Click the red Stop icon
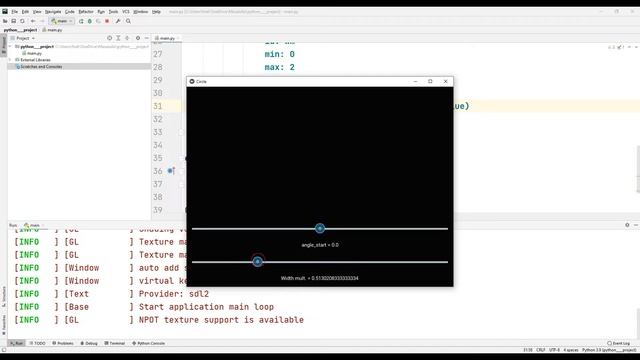Image resolution: width=640 pixels, height=360 pixels. point(107,21)
